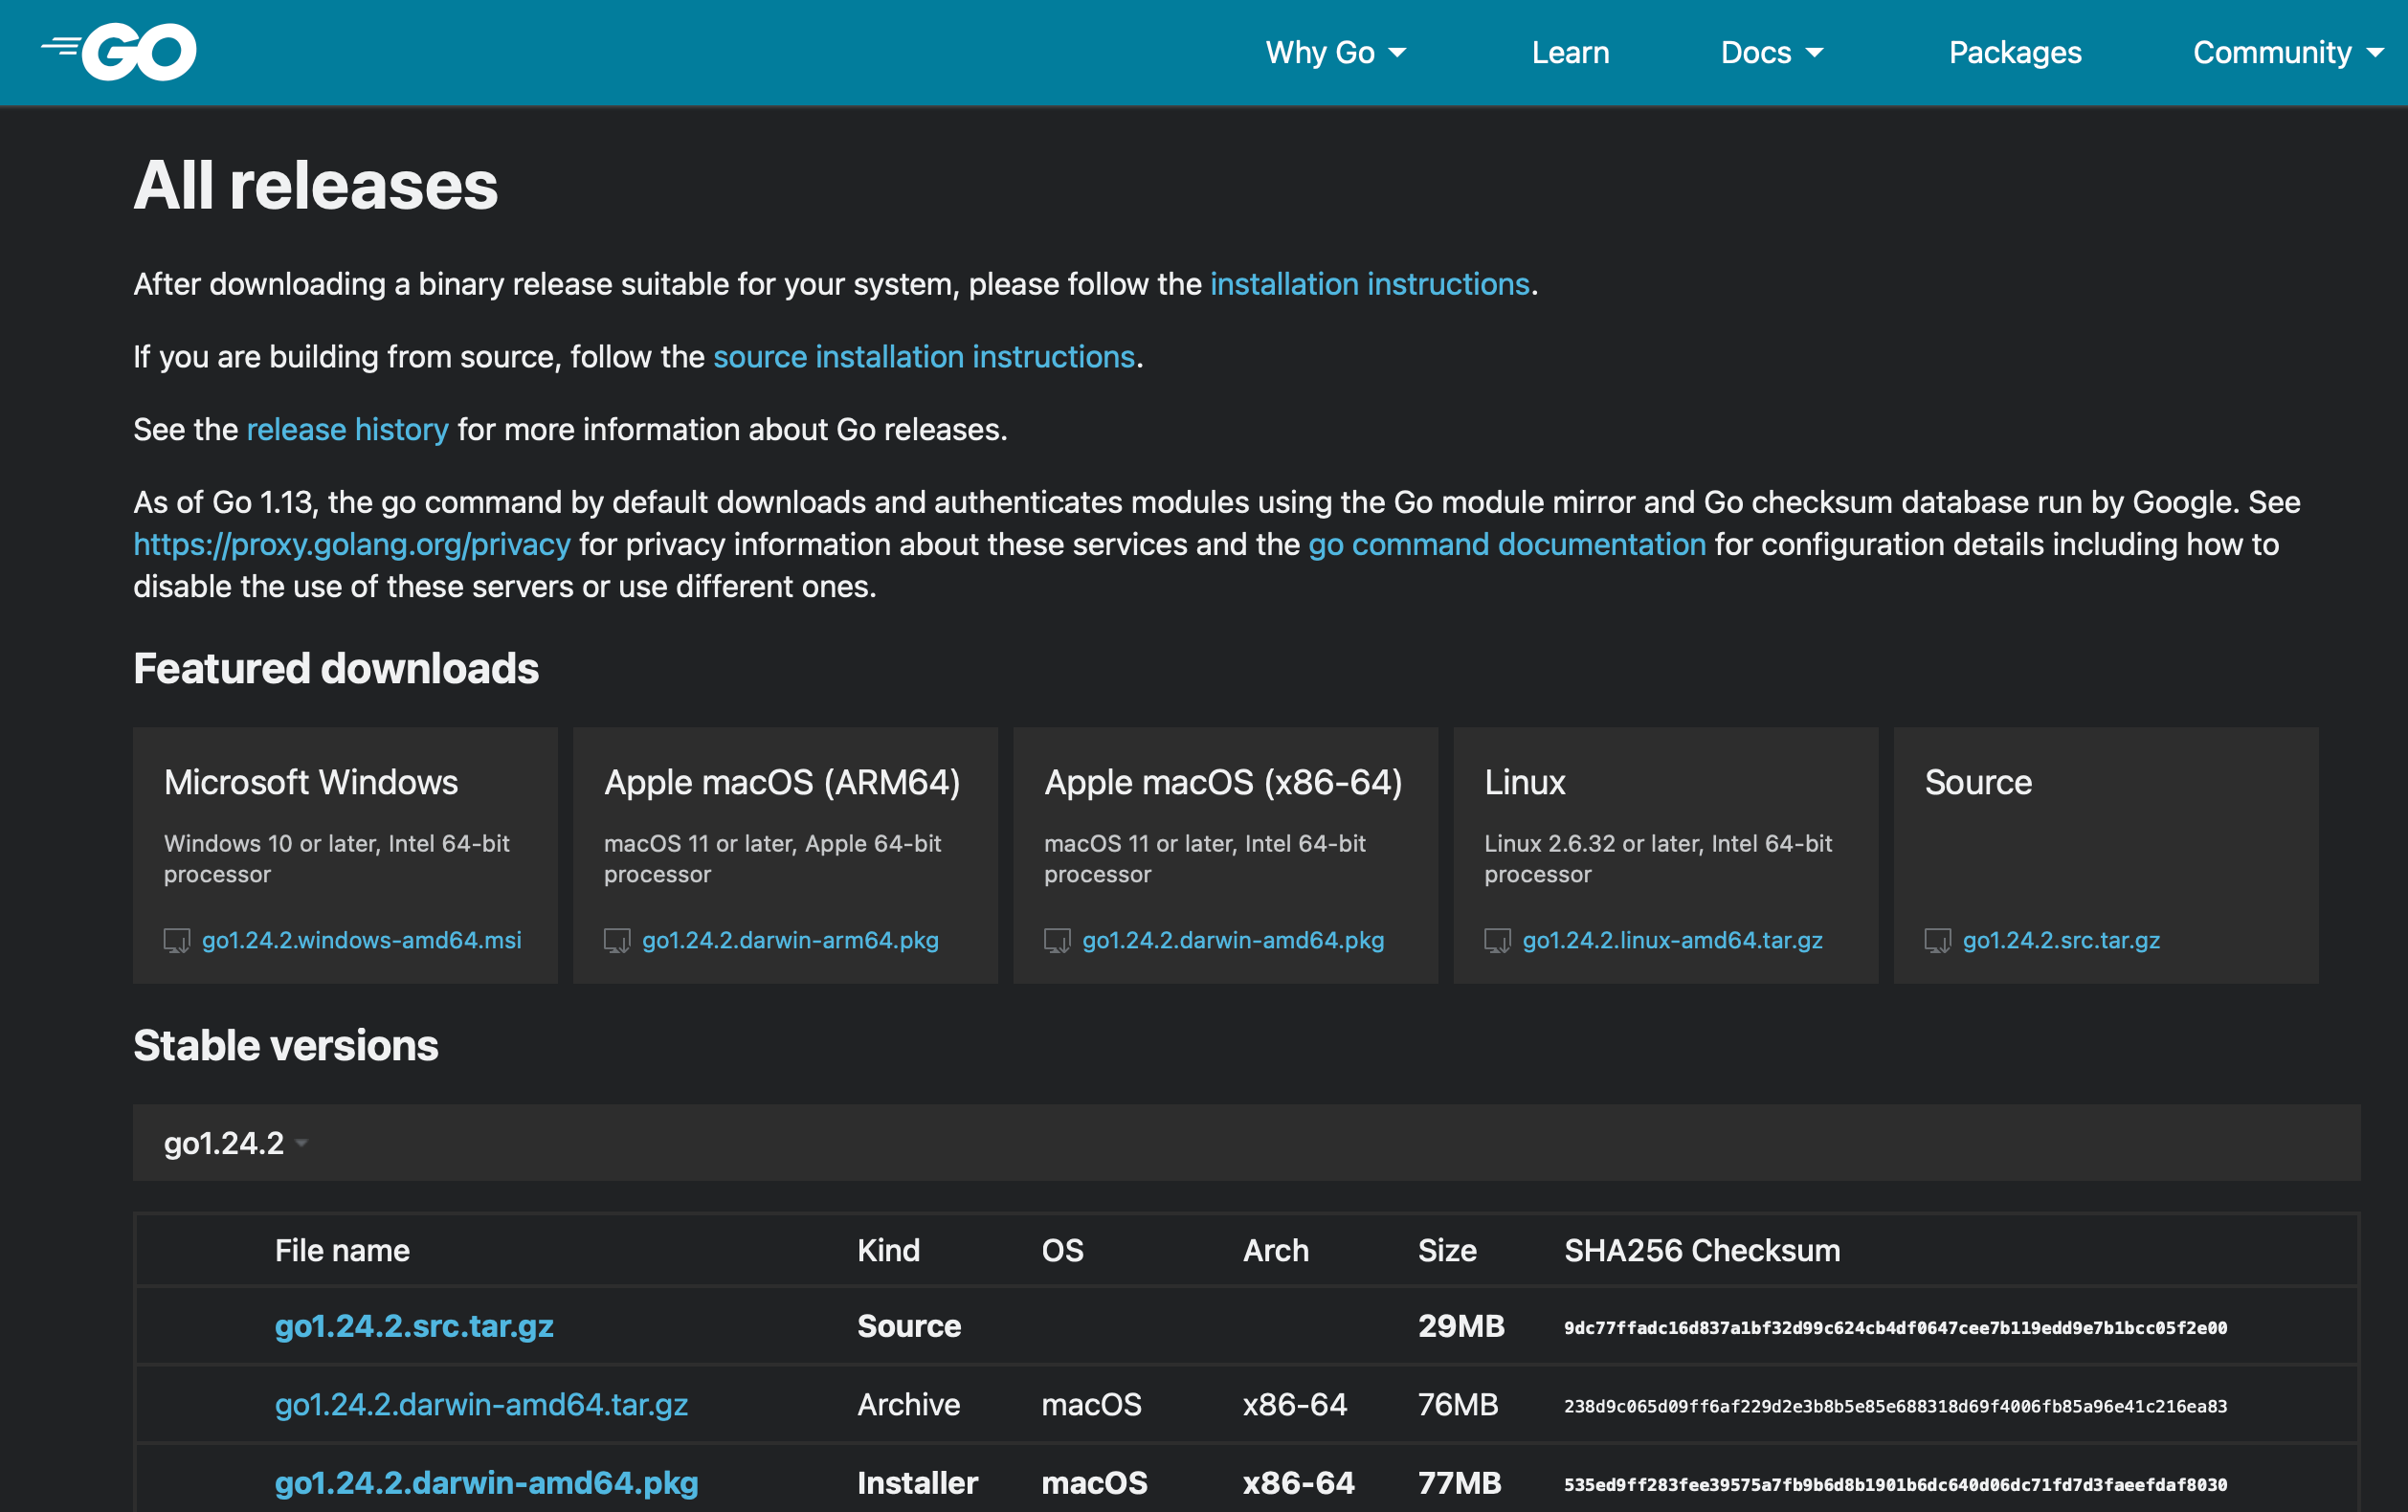The width and height of the screenshot is (2408, 1512).
Task: Click the Stable versions heading
Action: 286,1046
